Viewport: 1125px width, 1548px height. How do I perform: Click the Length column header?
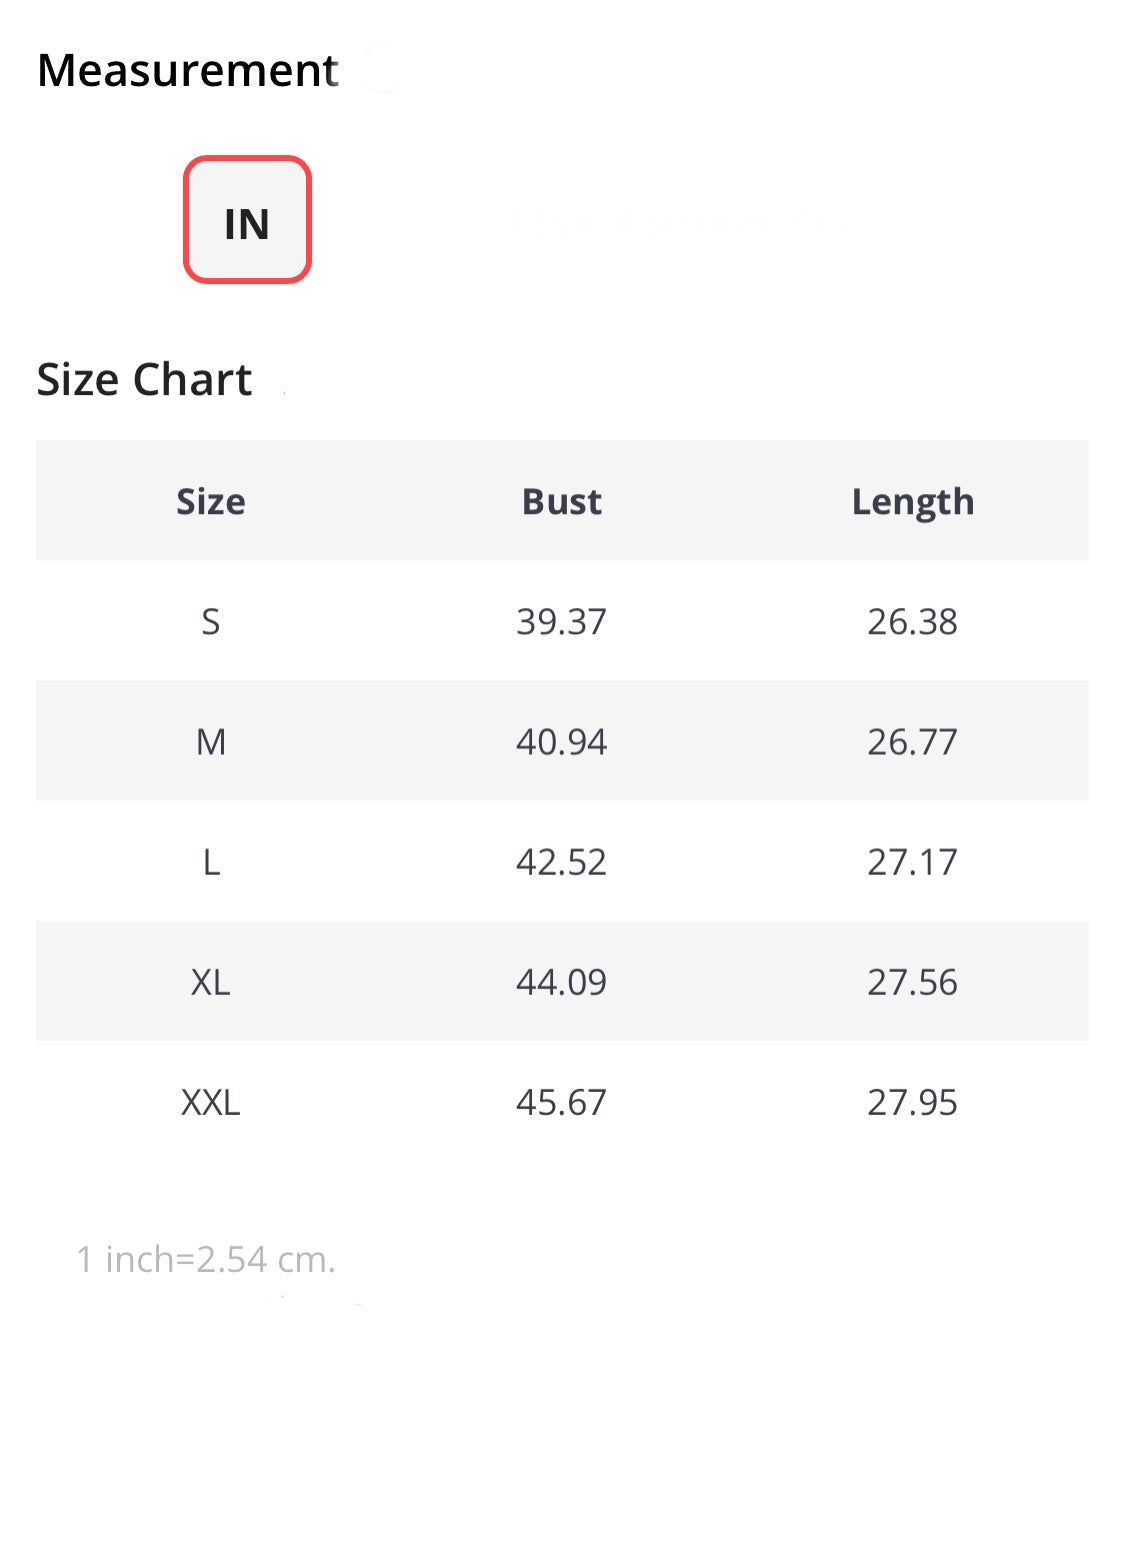[912, 501]
